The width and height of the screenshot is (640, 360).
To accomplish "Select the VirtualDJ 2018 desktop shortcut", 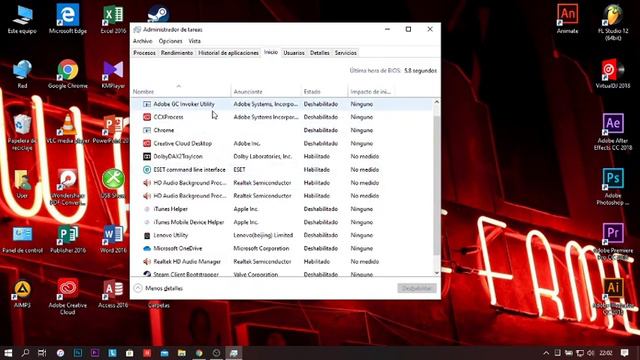I will 613,74.
